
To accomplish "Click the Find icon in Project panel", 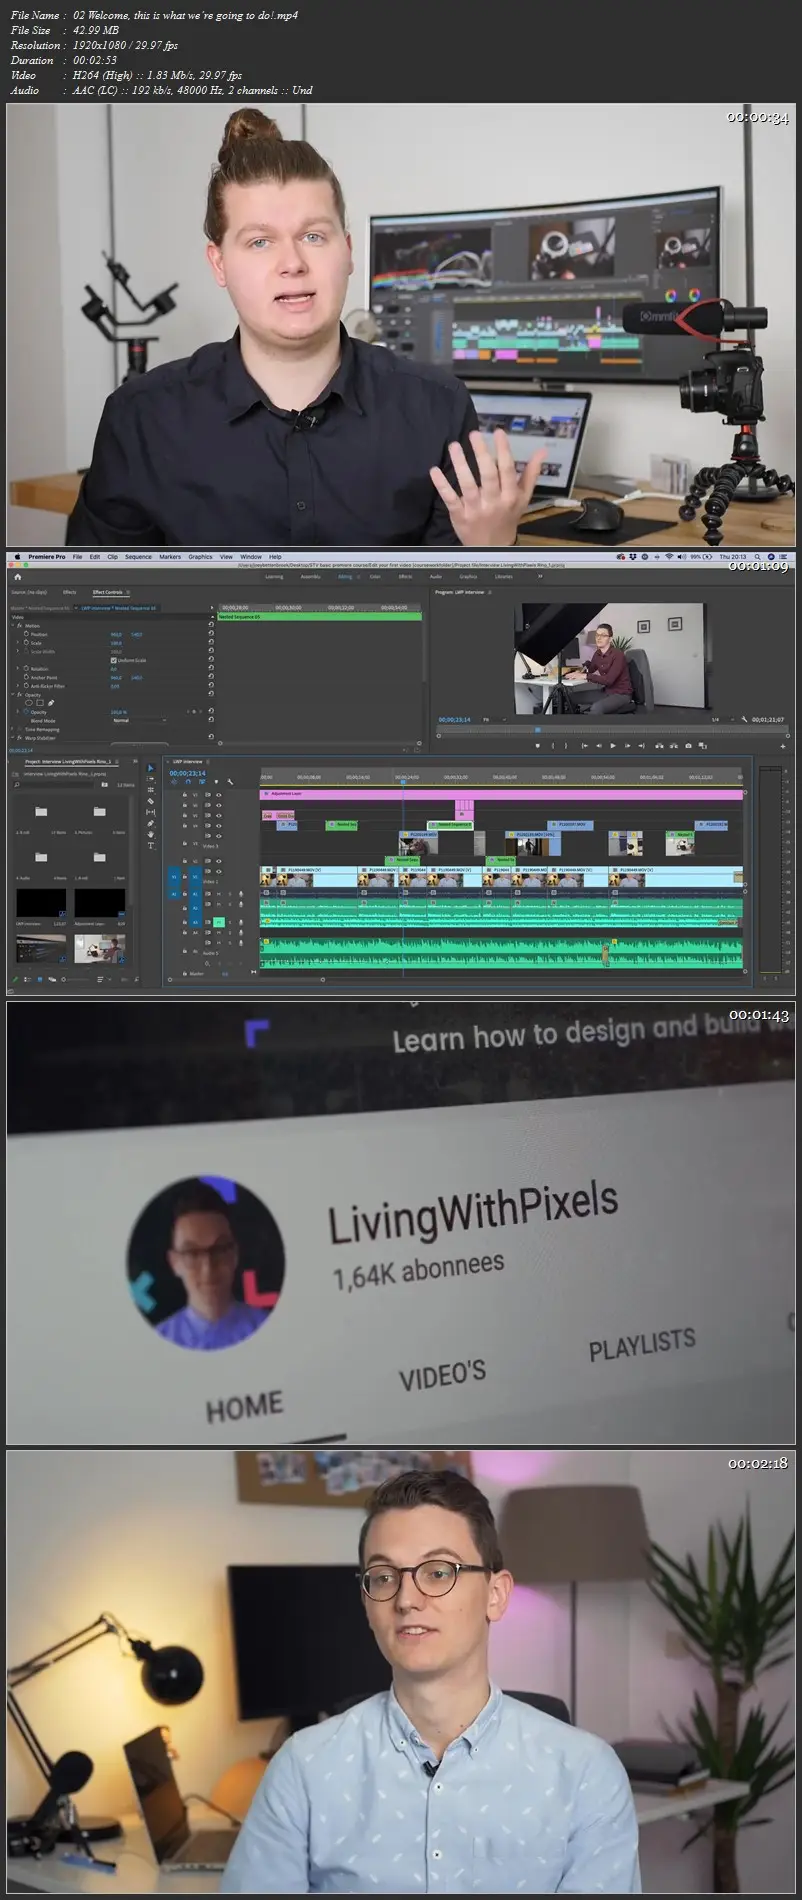I will [136, 979].
